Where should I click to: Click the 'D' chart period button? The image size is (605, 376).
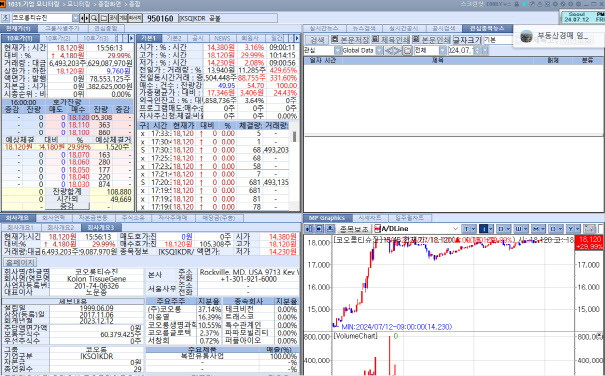pyautogui.click(x=501, y=229)
